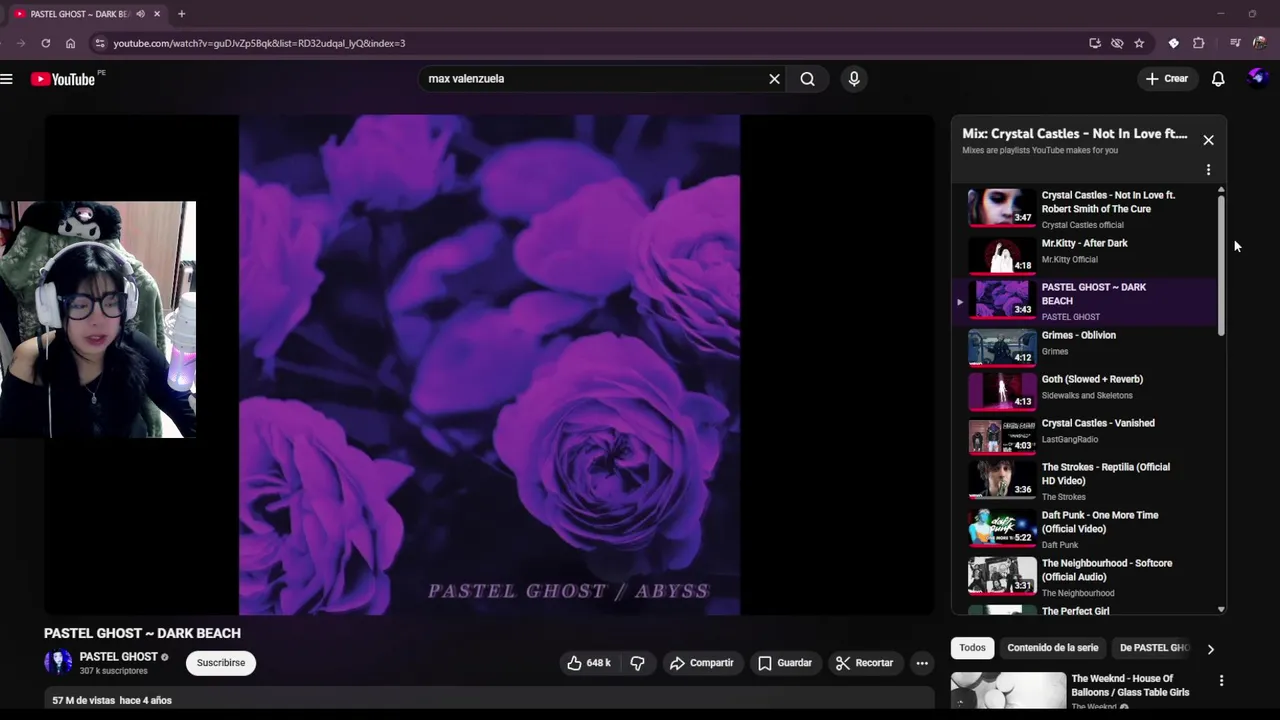Dislike the video with thumbs down
The image size is (1280, 720).
(637, 663)
